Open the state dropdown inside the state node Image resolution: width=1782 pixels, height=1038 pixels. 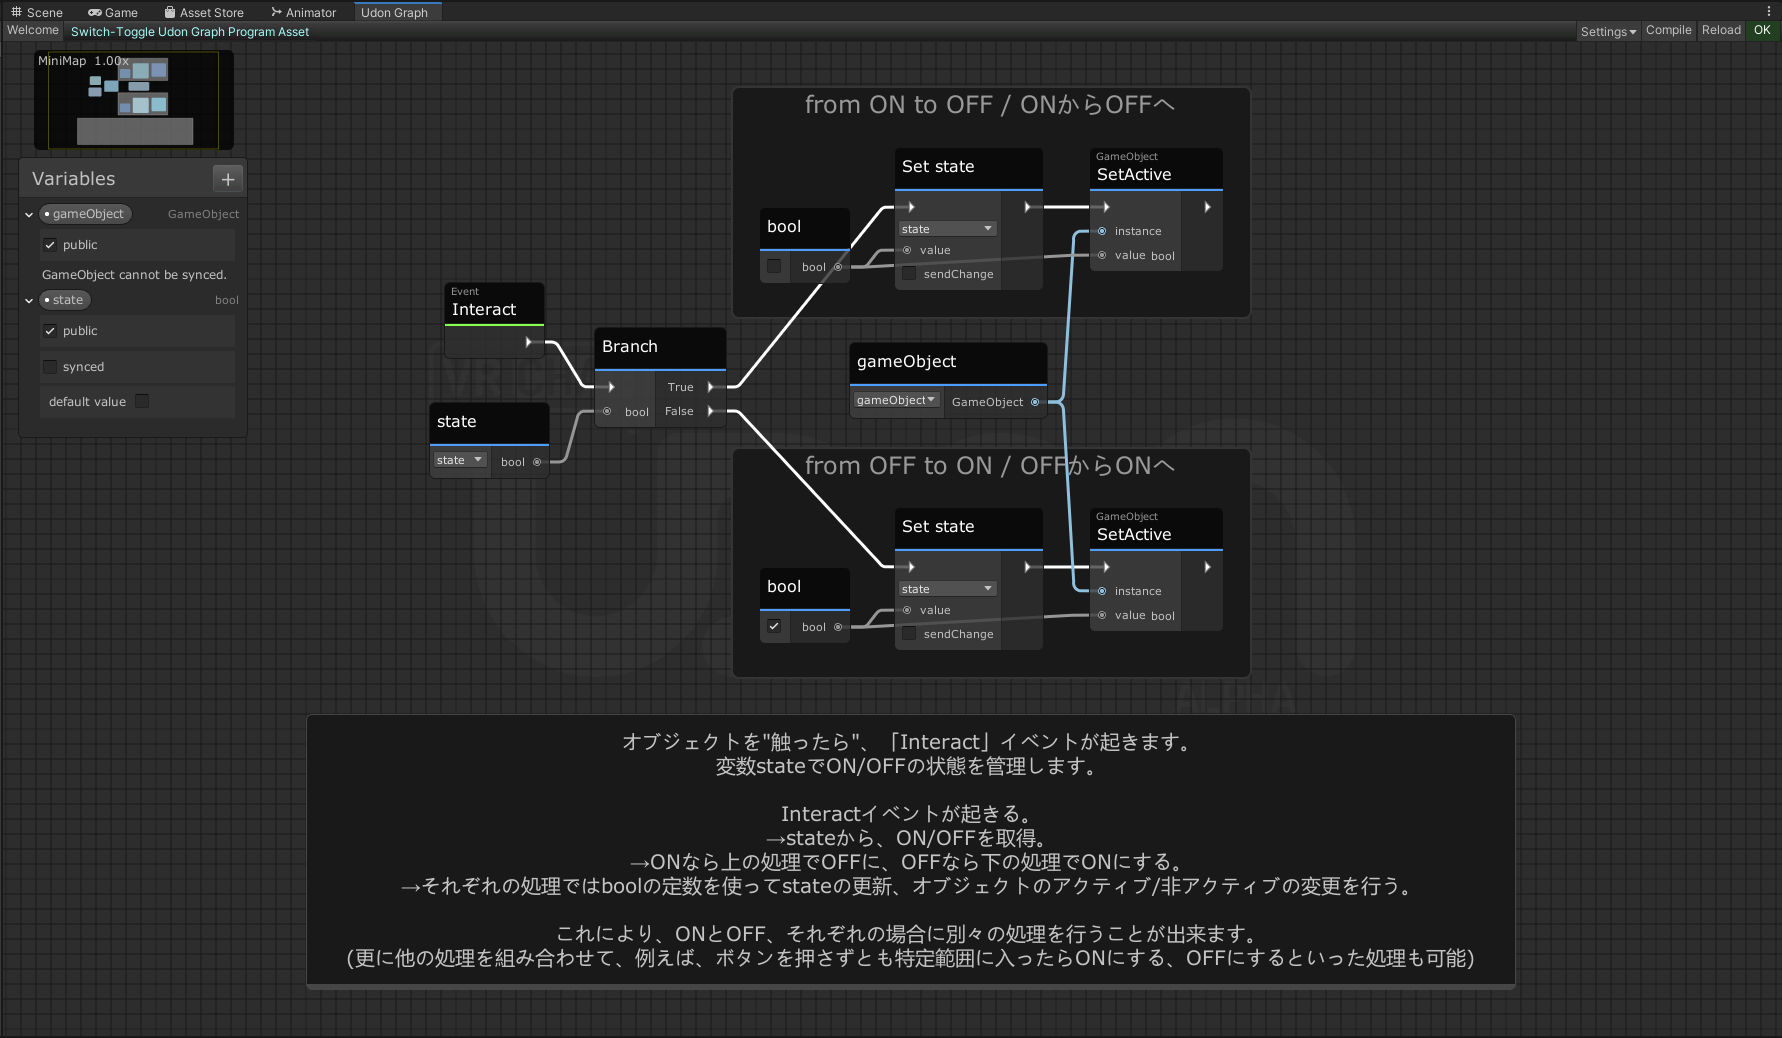pos(459,461)
